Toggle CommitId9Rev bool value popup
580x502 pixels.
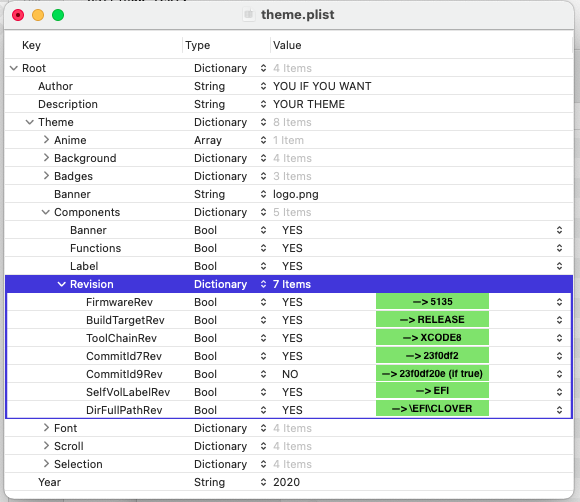[x=559, y=374]
